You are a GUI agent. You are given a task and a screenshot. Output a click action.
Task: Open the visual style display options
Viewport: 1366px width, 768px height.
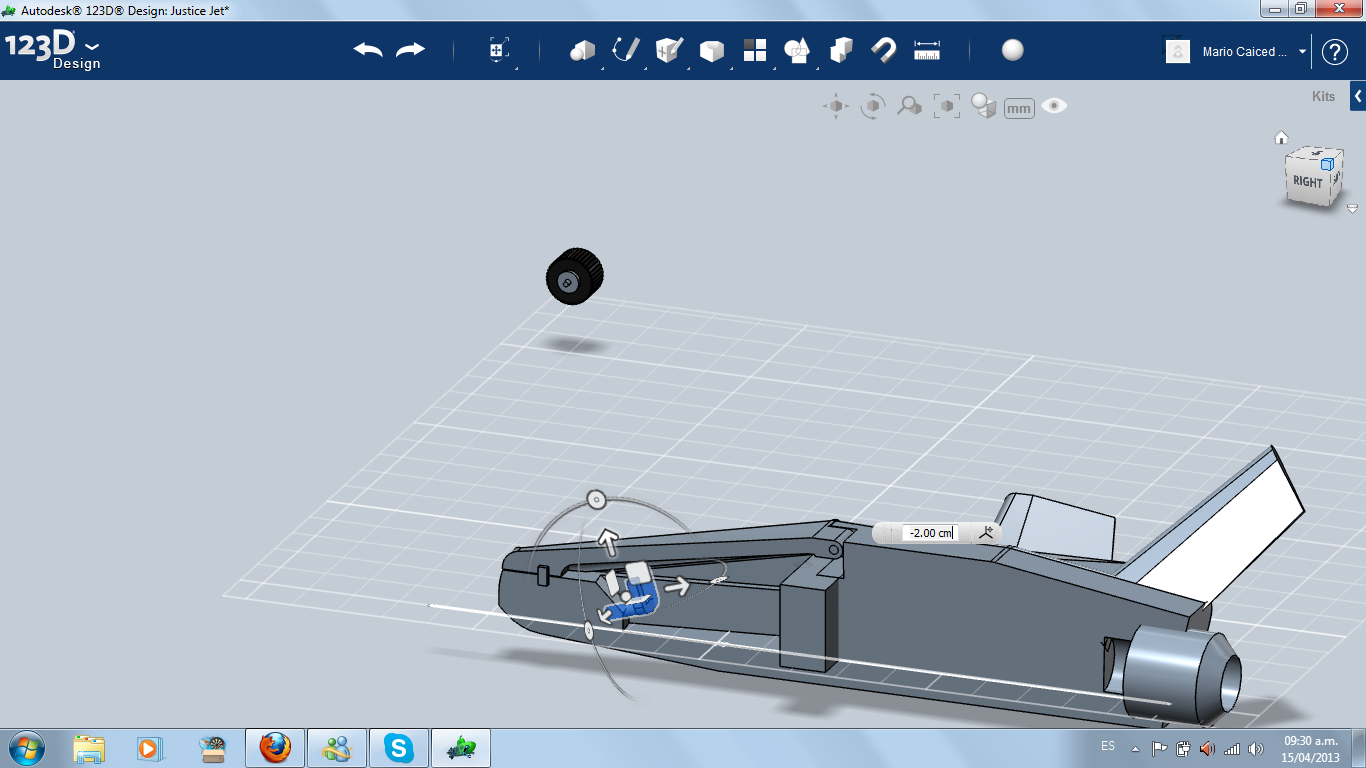984,106
